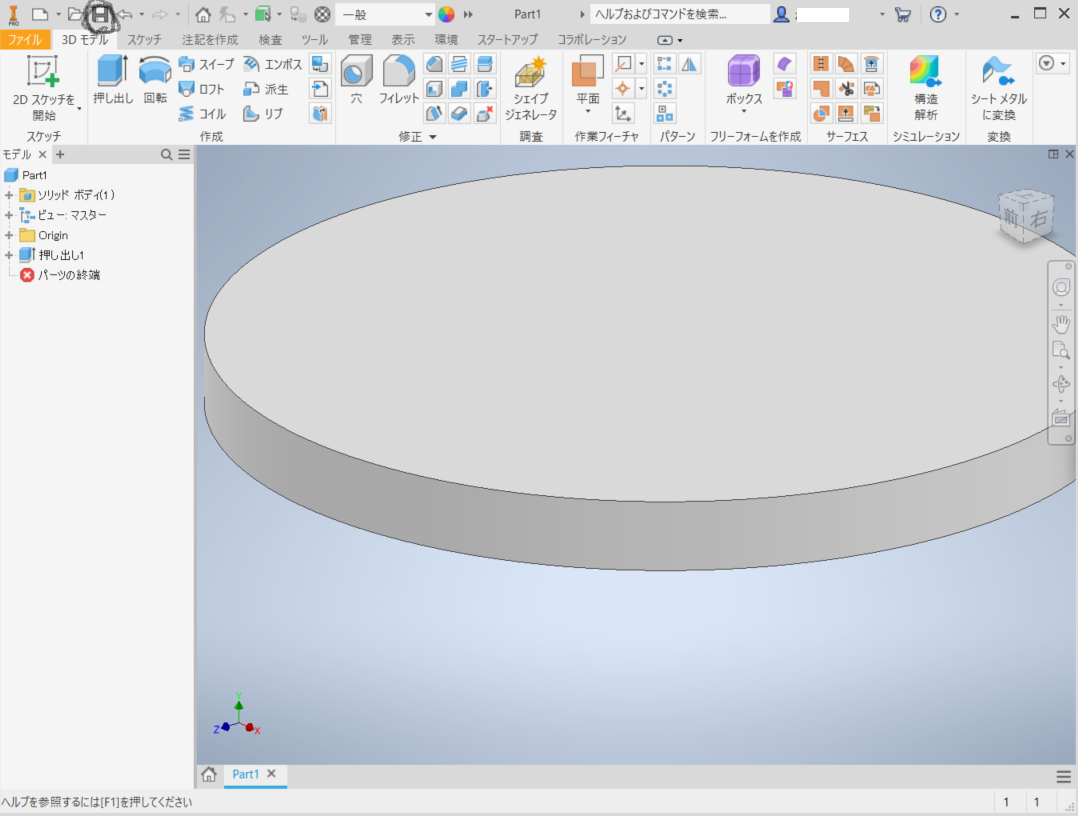Select the 派生 (Derive) tool
Screen dimensions: 1078x816
[266, 89]
